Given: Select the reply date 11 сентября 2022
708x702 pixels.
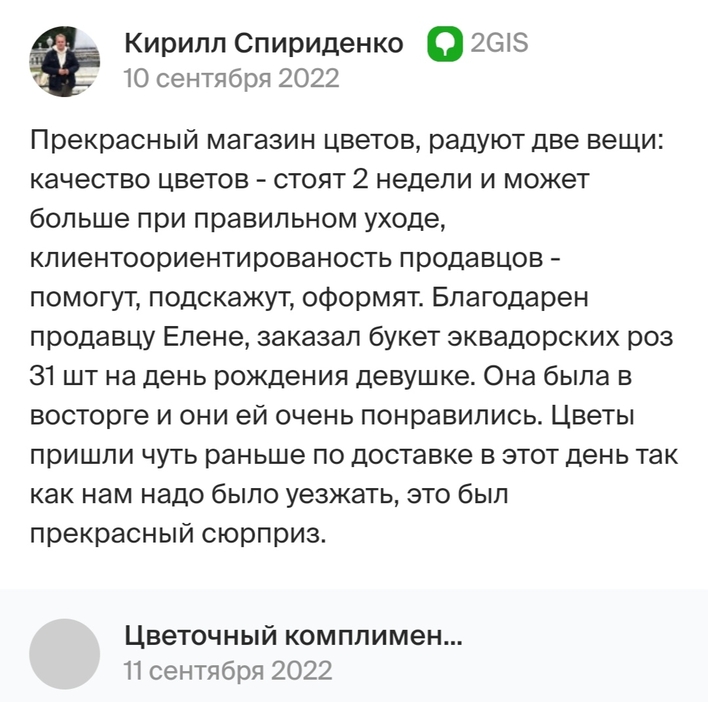Looking at the screenshot, I should coord(228,671).
